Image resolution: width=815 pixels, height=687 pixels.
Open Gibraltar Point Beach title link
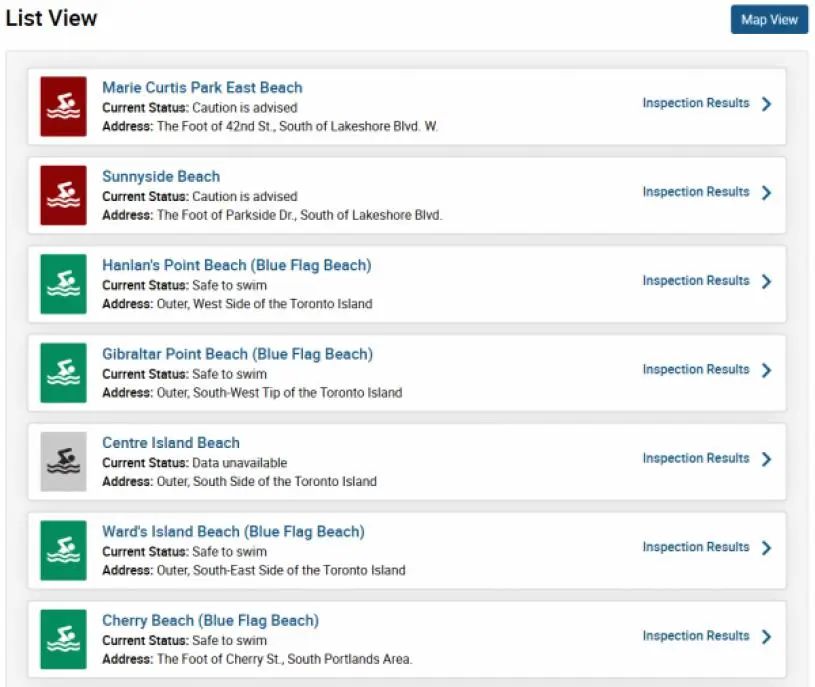[x=238, y=354]
